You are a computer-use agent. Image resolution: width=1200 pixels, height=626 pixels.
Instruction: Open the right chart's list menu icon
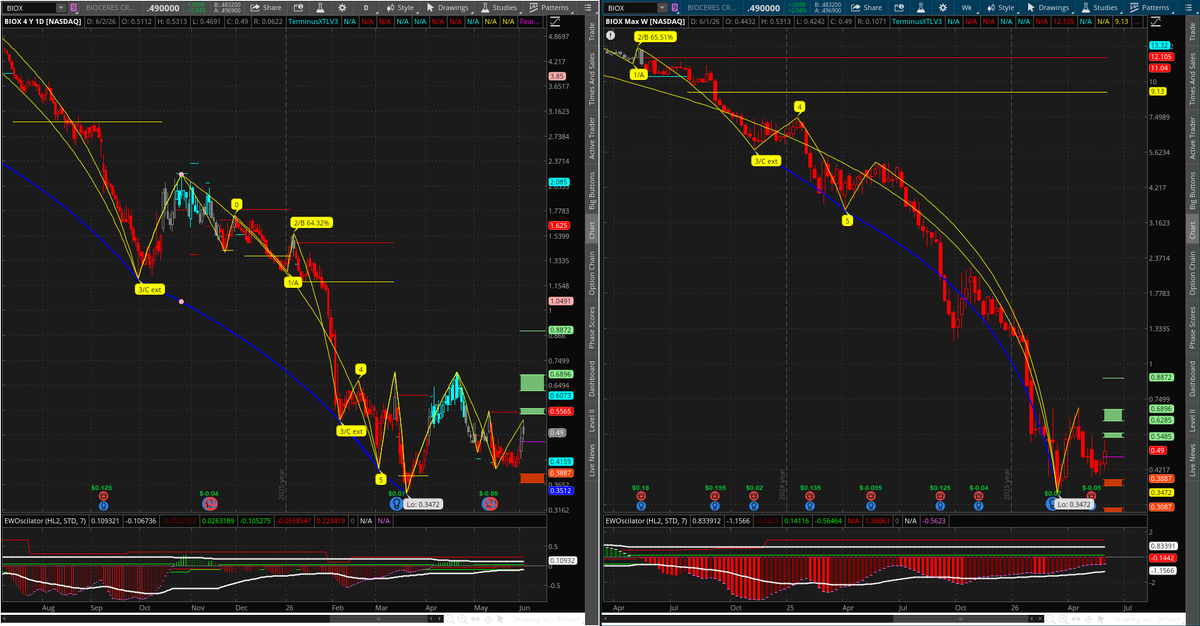tap(1187, 8)
